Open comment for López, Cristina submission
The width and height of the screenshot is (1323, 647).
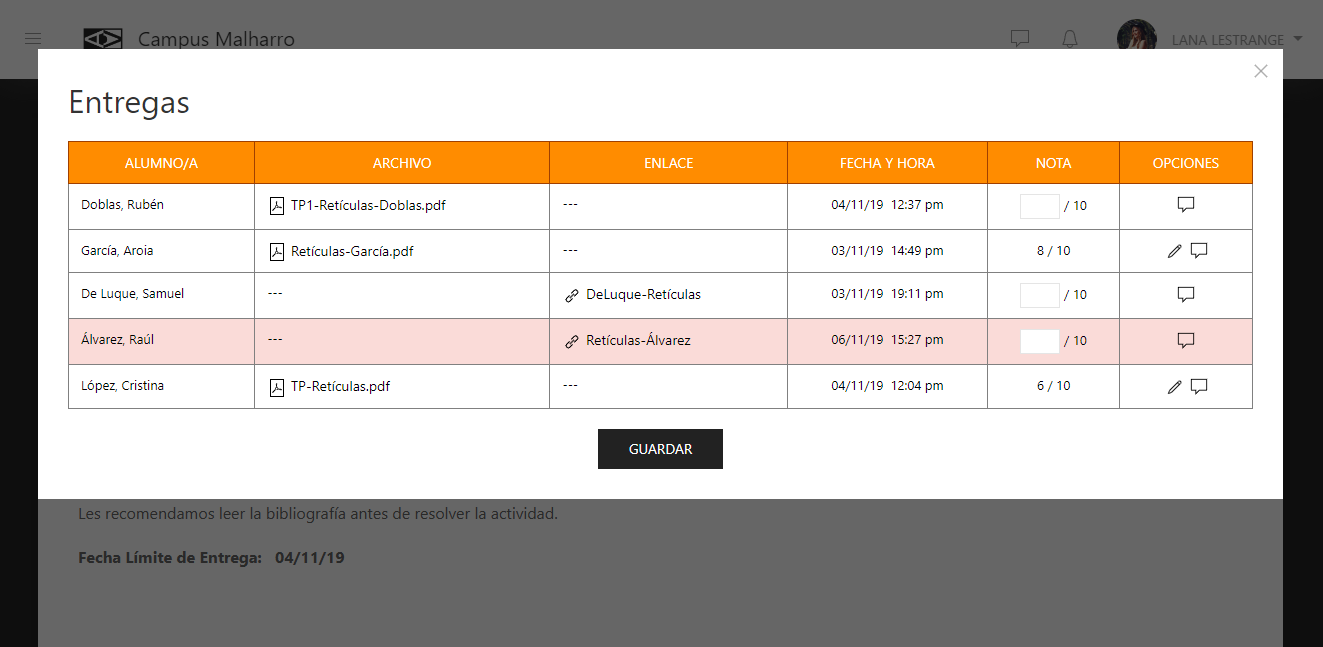click(x=1199, y=387)
